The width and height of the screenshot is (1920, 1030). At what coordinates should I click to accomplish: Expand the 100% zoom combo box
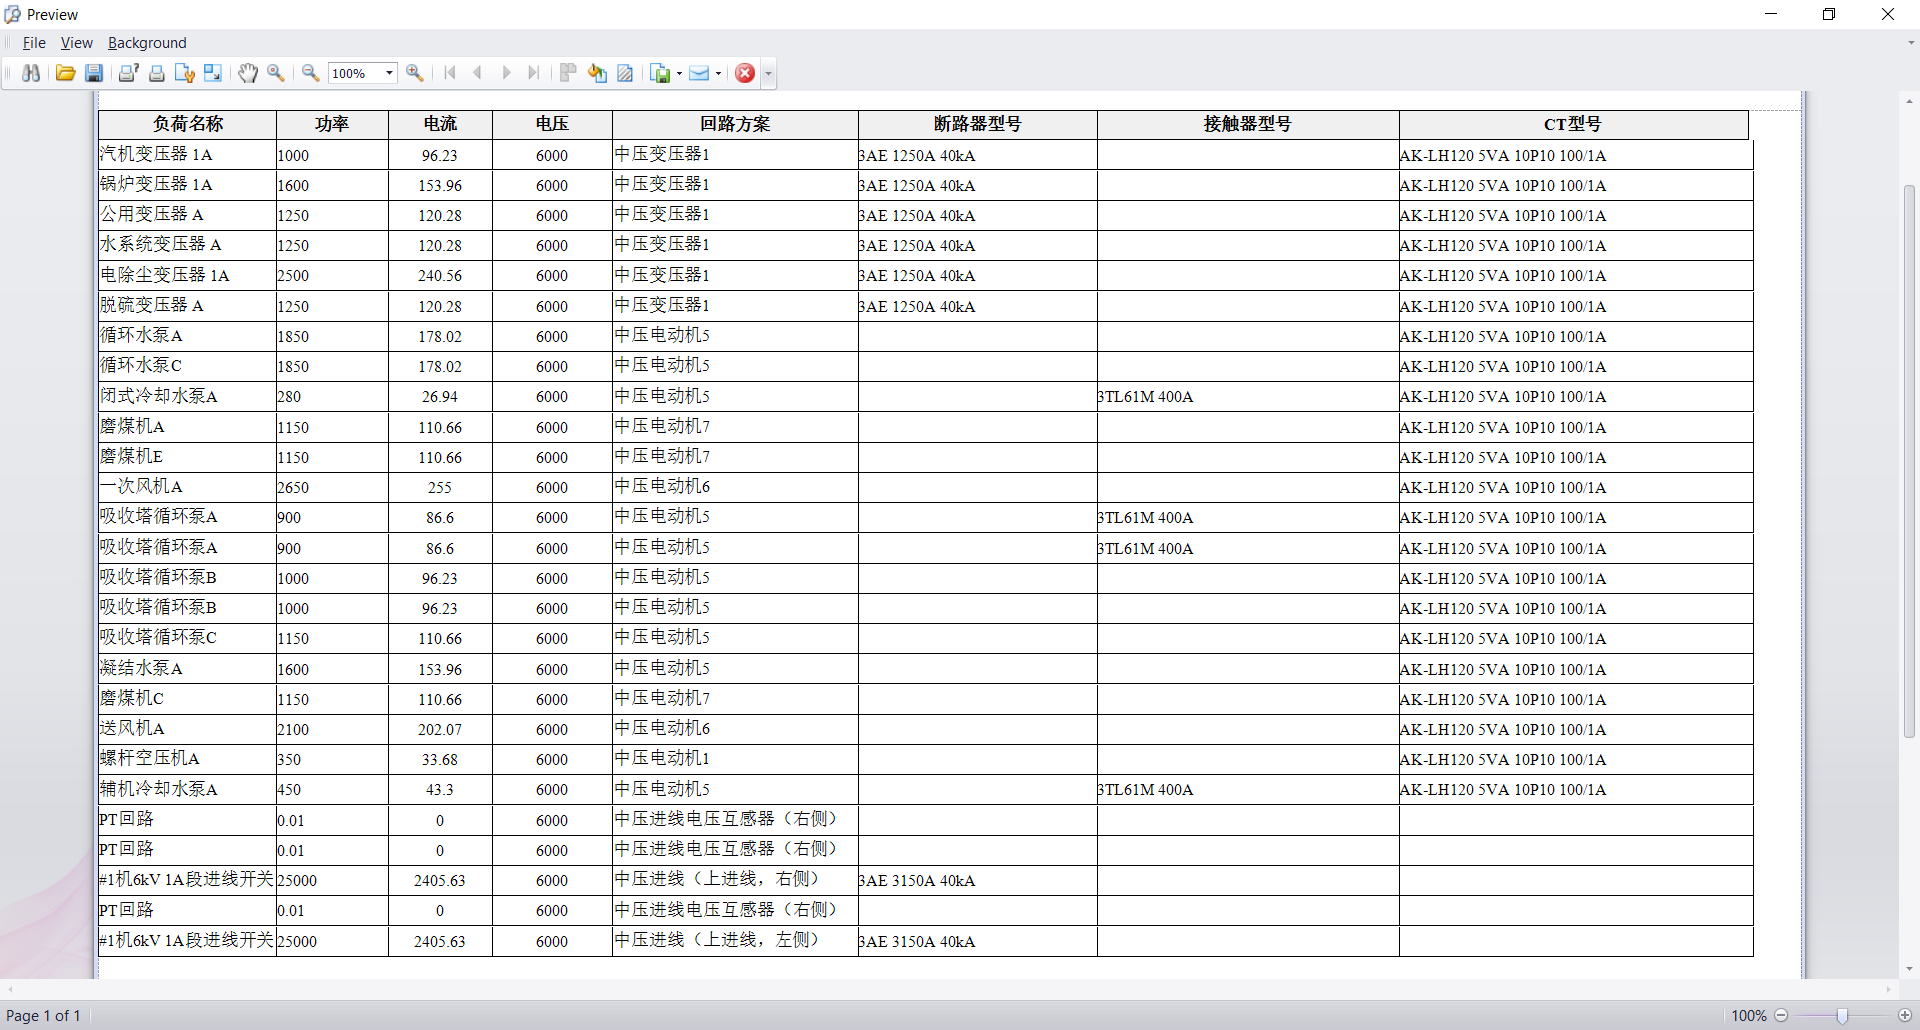[389, 73]
